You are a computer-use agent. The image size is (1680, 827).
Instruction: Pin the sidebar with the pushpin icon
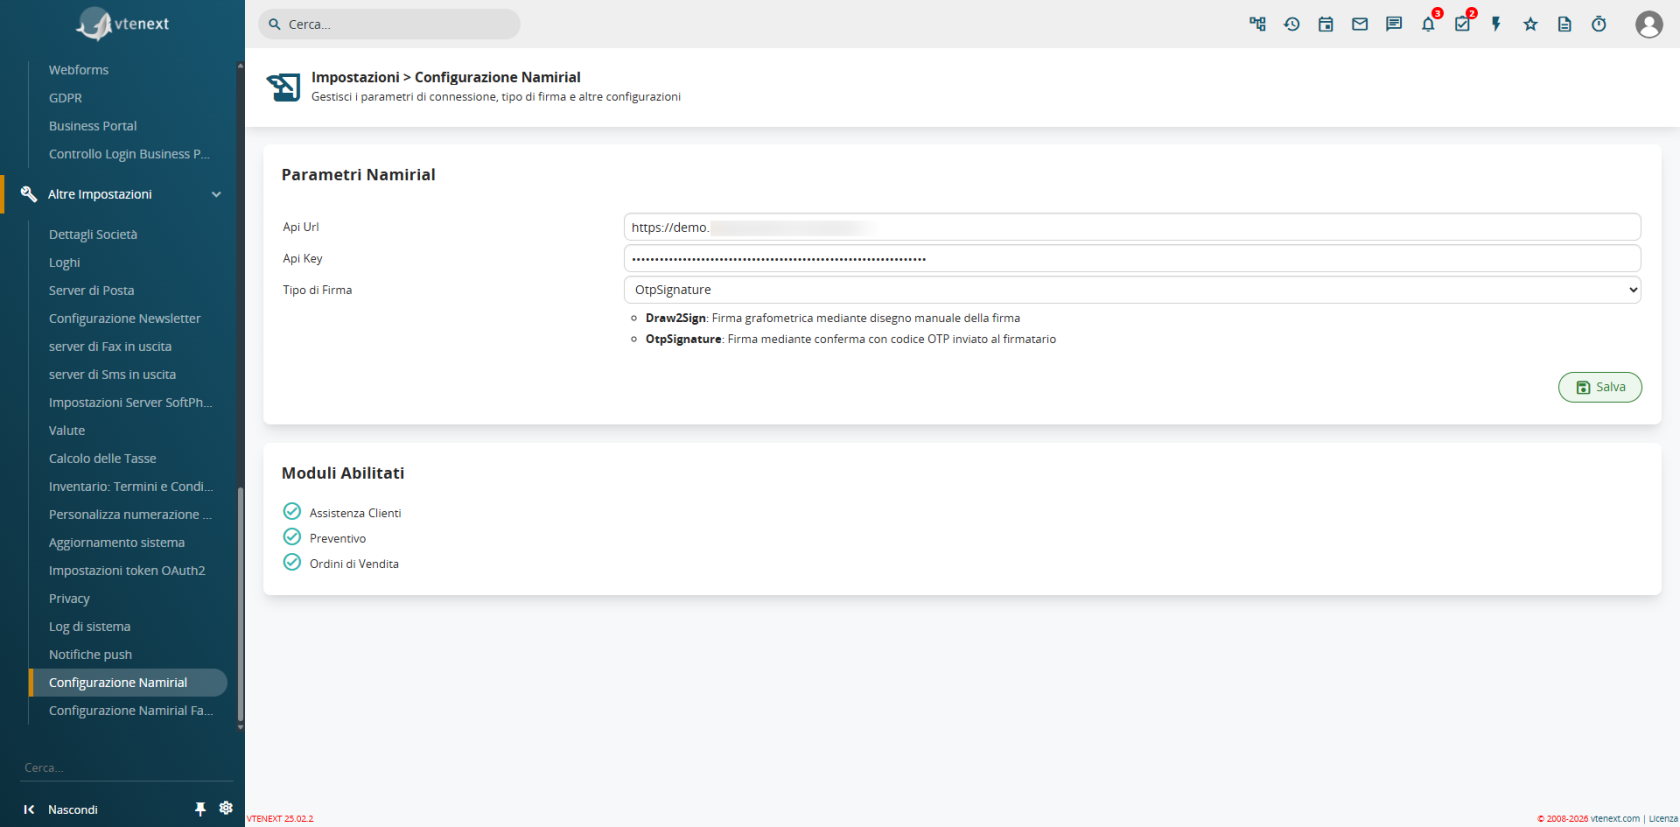200,809
